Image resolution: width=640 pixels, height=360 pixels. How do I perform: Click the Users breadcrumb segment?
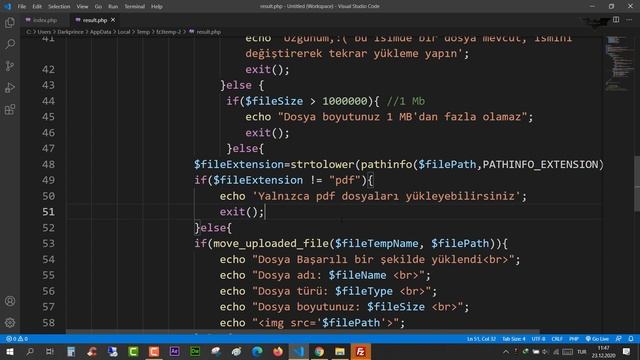pos(44,32)
